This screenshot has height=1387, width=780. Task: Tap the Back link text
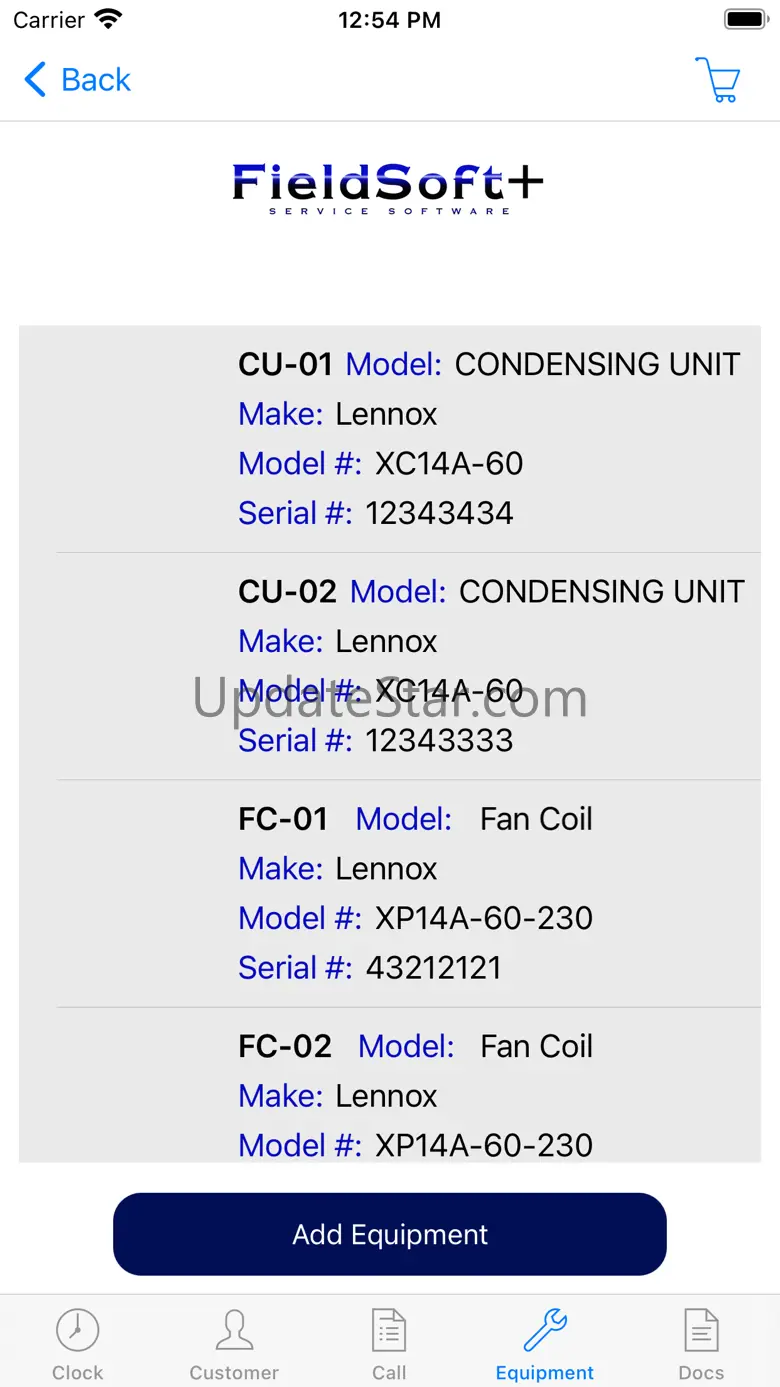(x=96, y=80)
